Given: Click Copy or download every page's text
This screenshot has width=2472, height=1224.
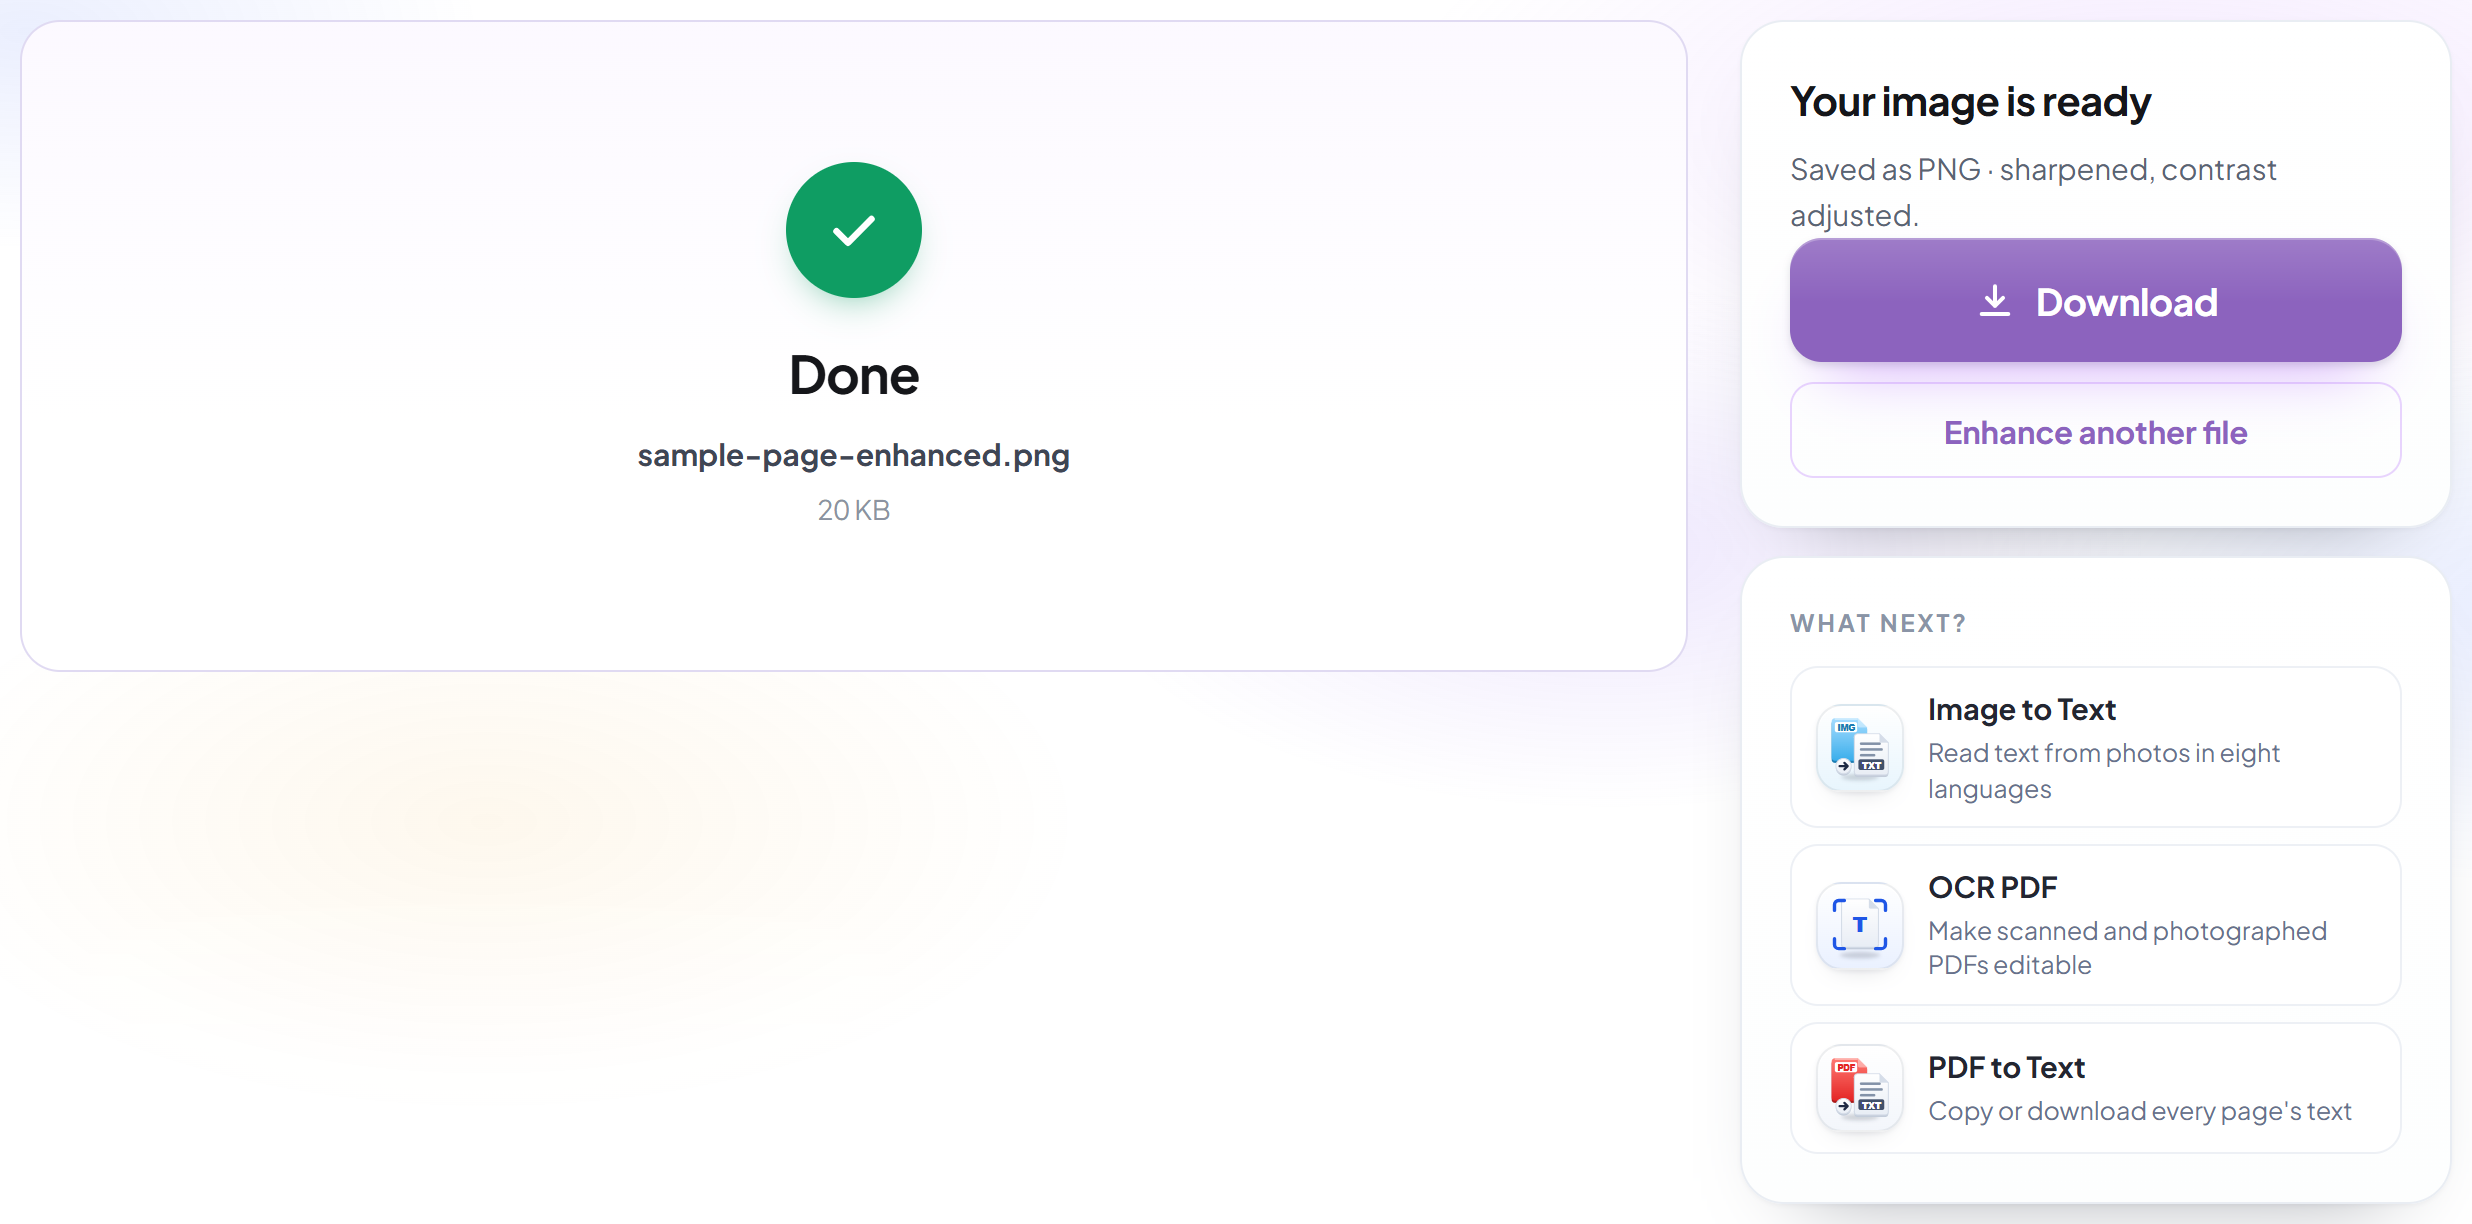Looking at the screenshot, I should 2139,1111.
